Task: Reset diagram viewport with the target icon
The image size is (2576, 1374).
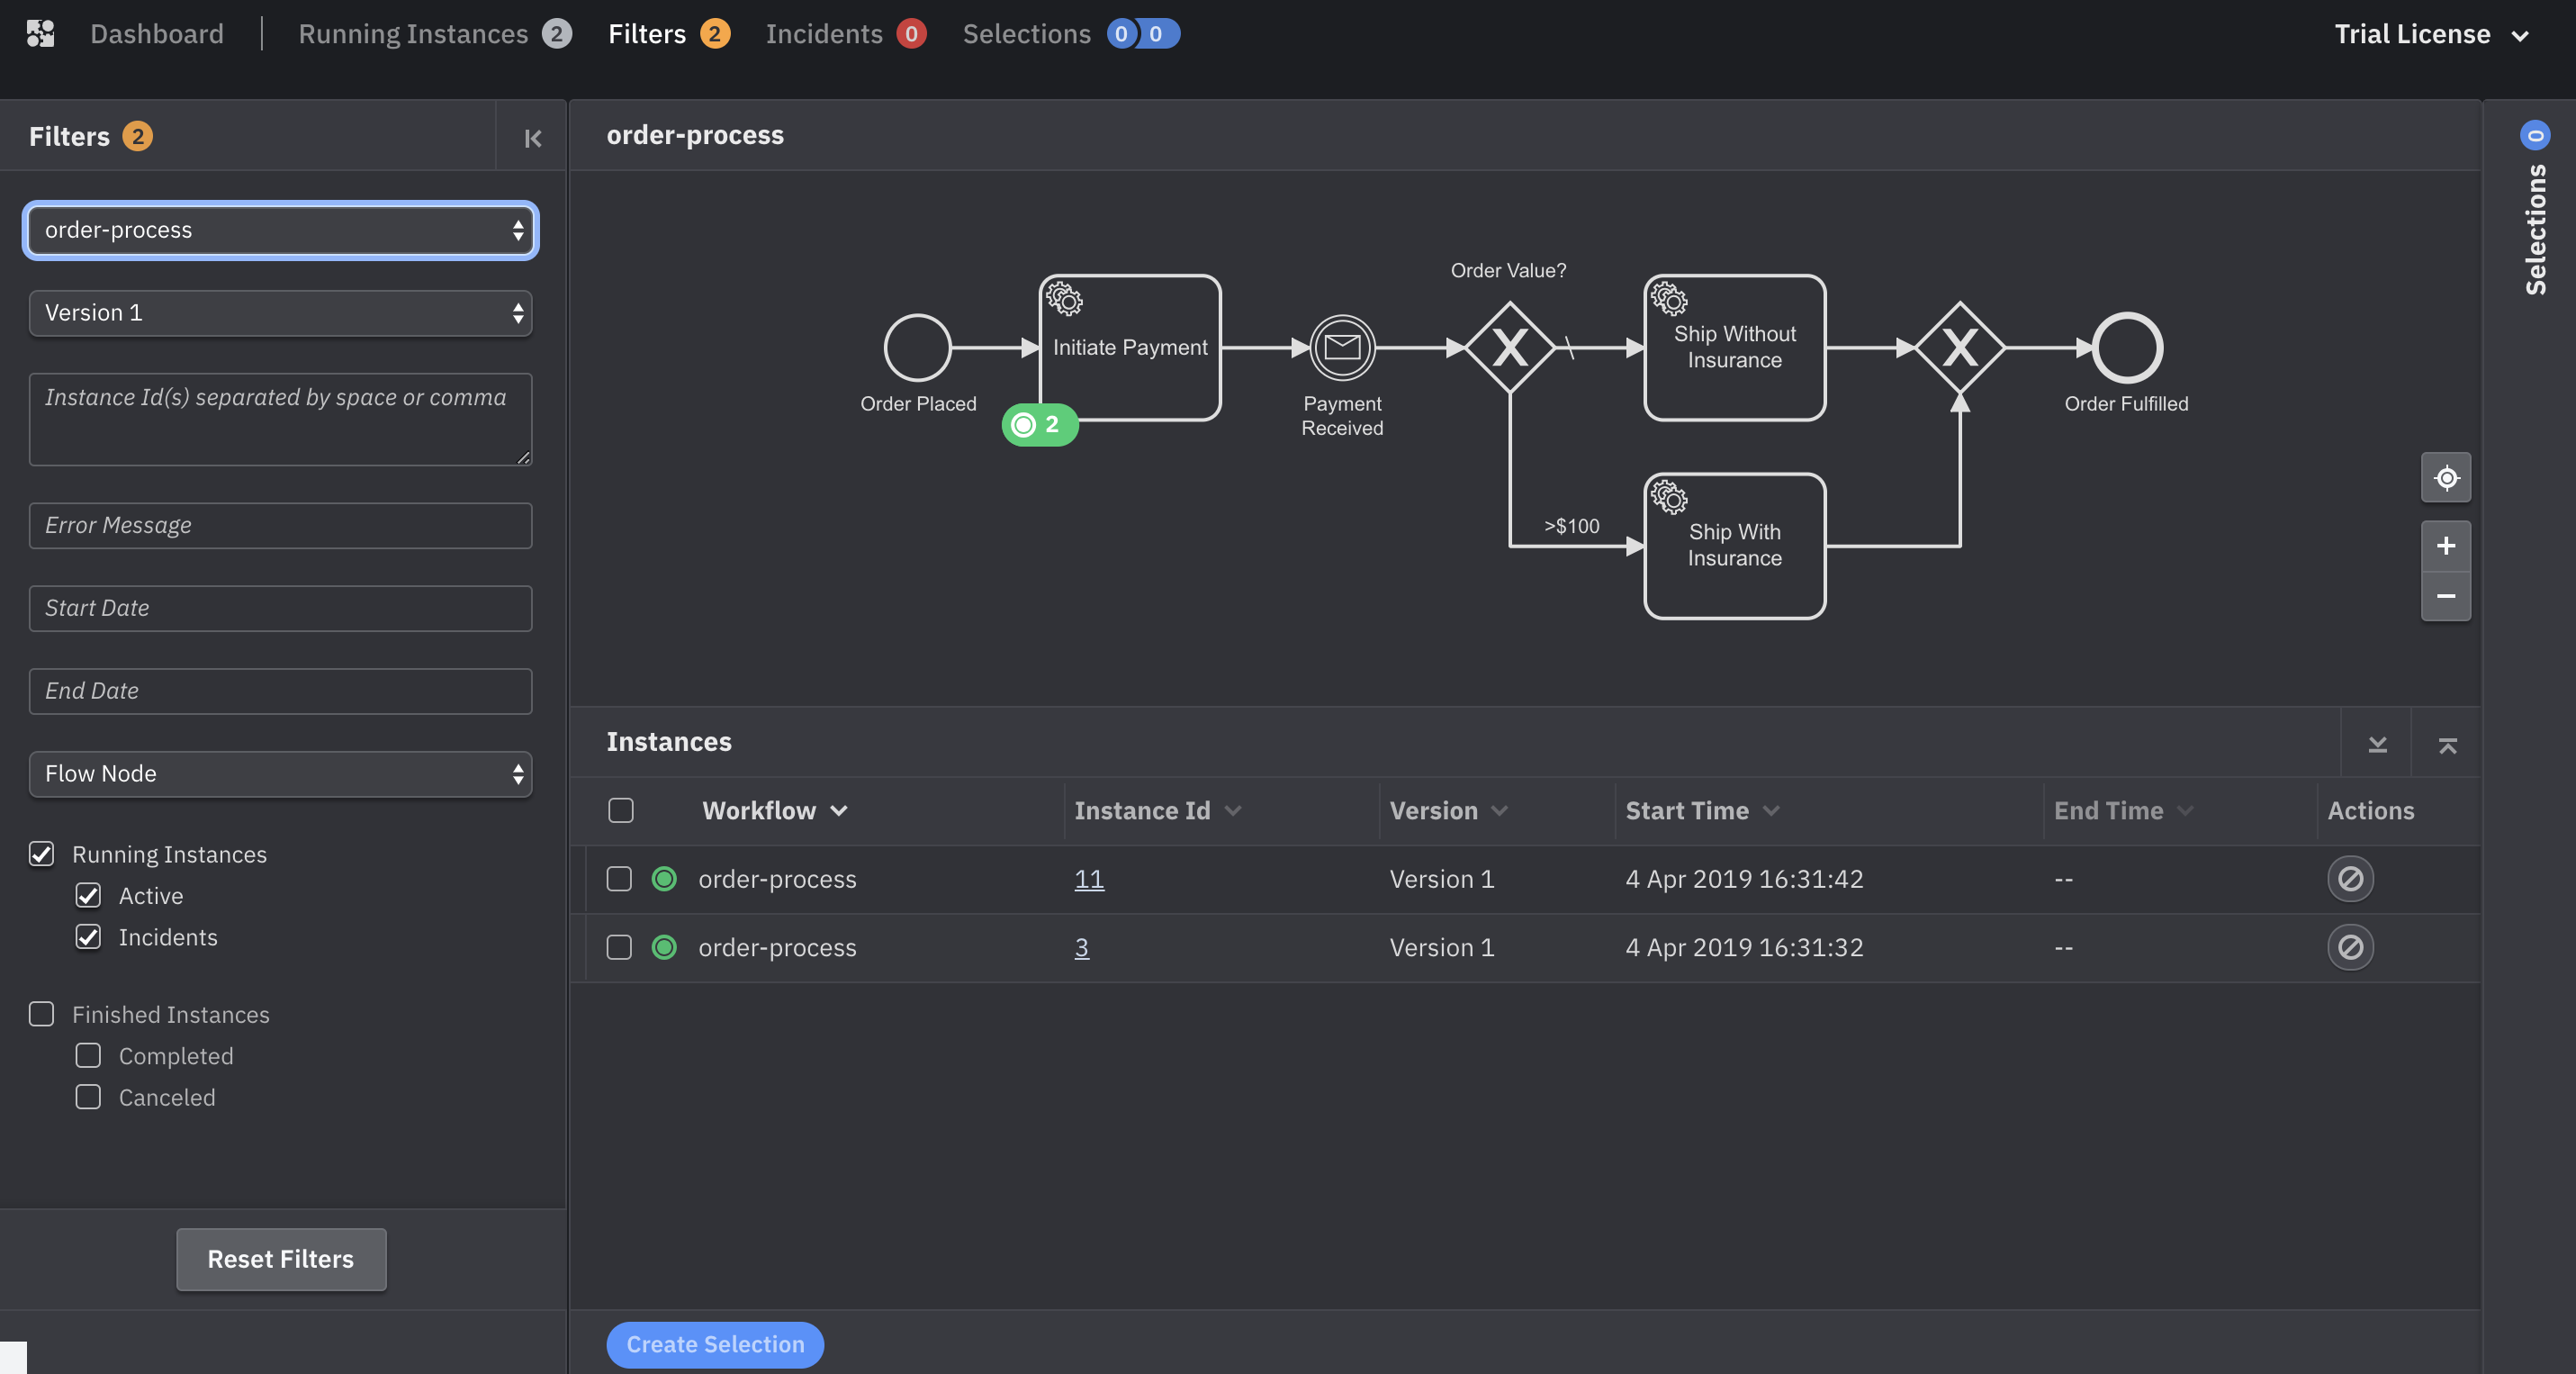Action: coord(2446,478)
